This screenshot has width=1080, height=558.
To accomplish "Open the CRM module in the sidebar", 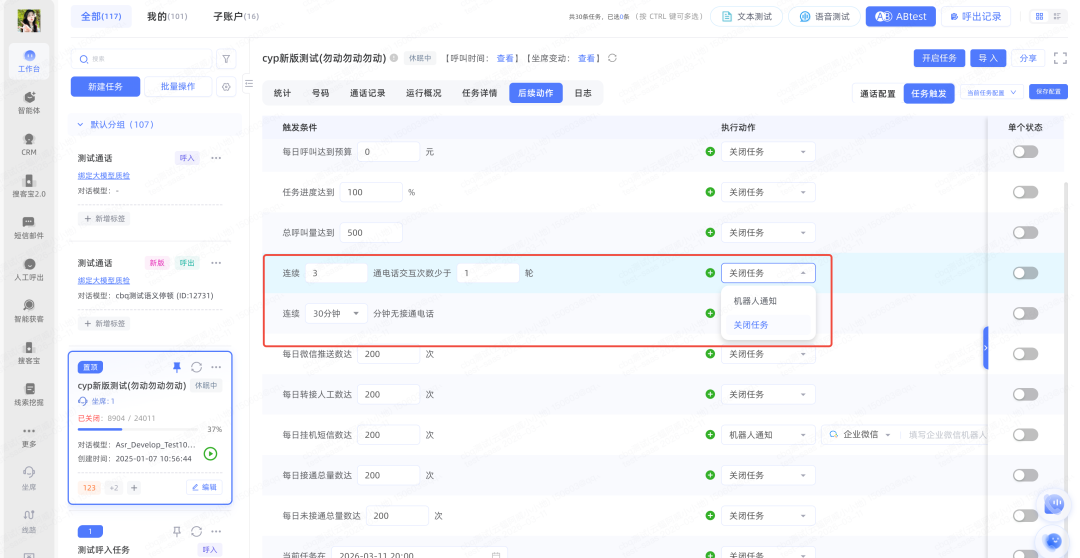I will 29,142.
